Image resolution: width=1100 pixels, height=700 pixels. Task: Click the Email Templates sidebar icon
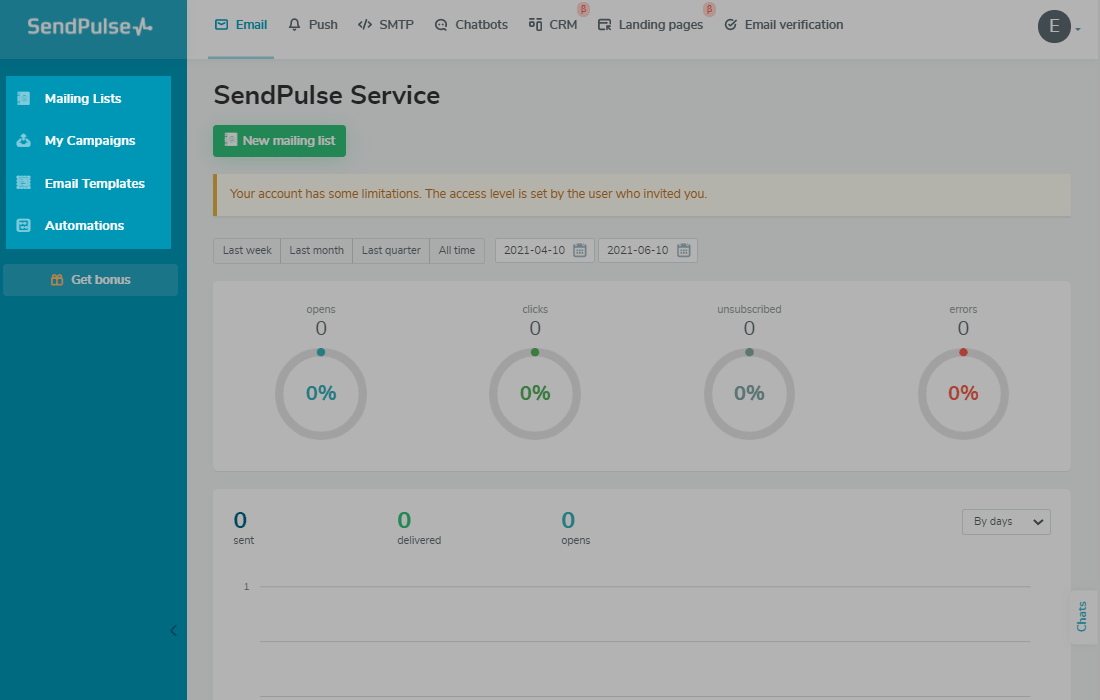coord(24,183)
